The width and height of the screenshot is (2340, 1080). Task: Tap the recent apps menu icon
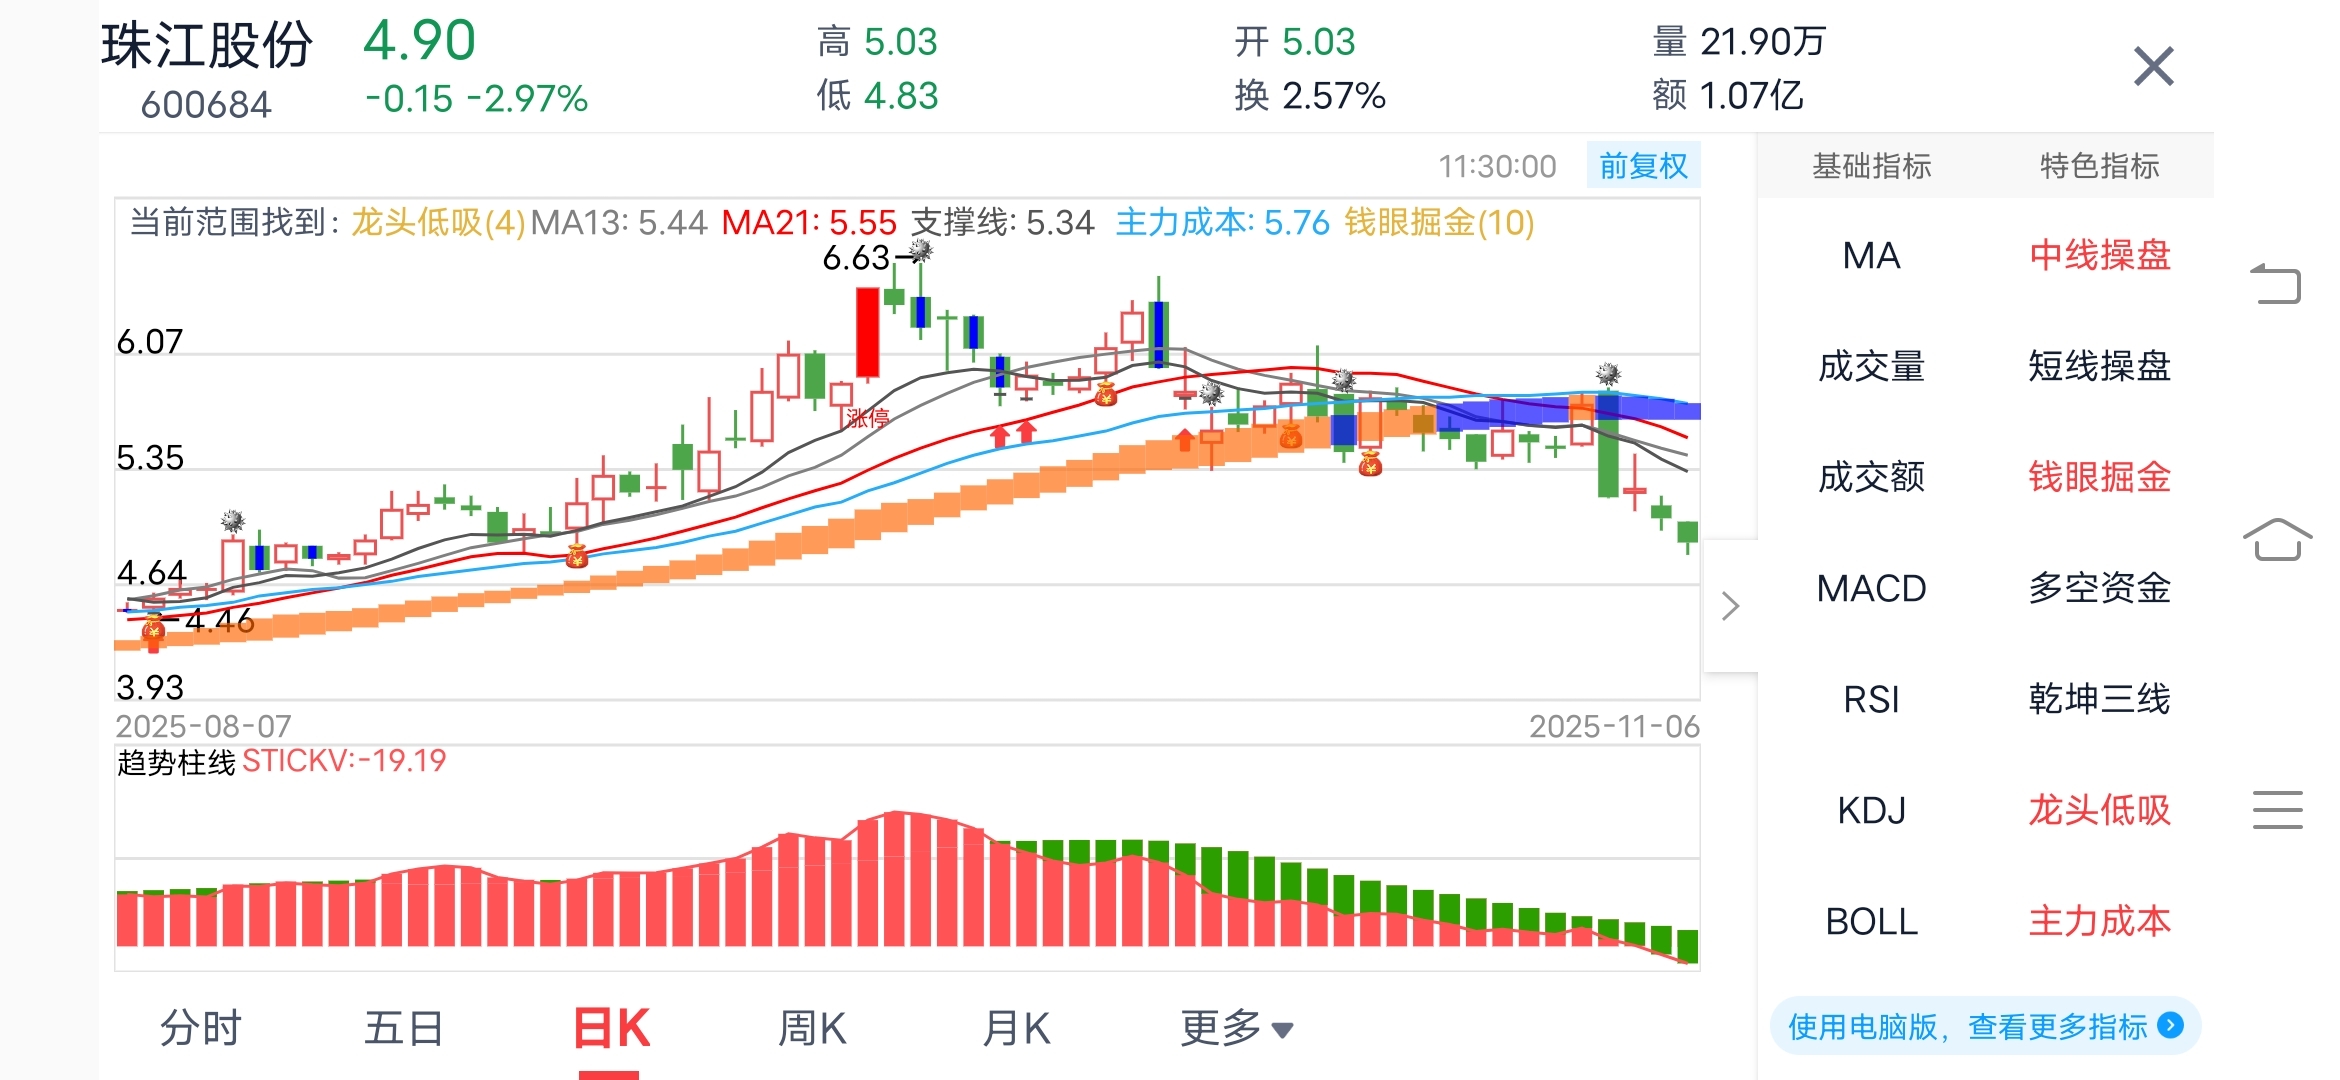pos(2277,810)
